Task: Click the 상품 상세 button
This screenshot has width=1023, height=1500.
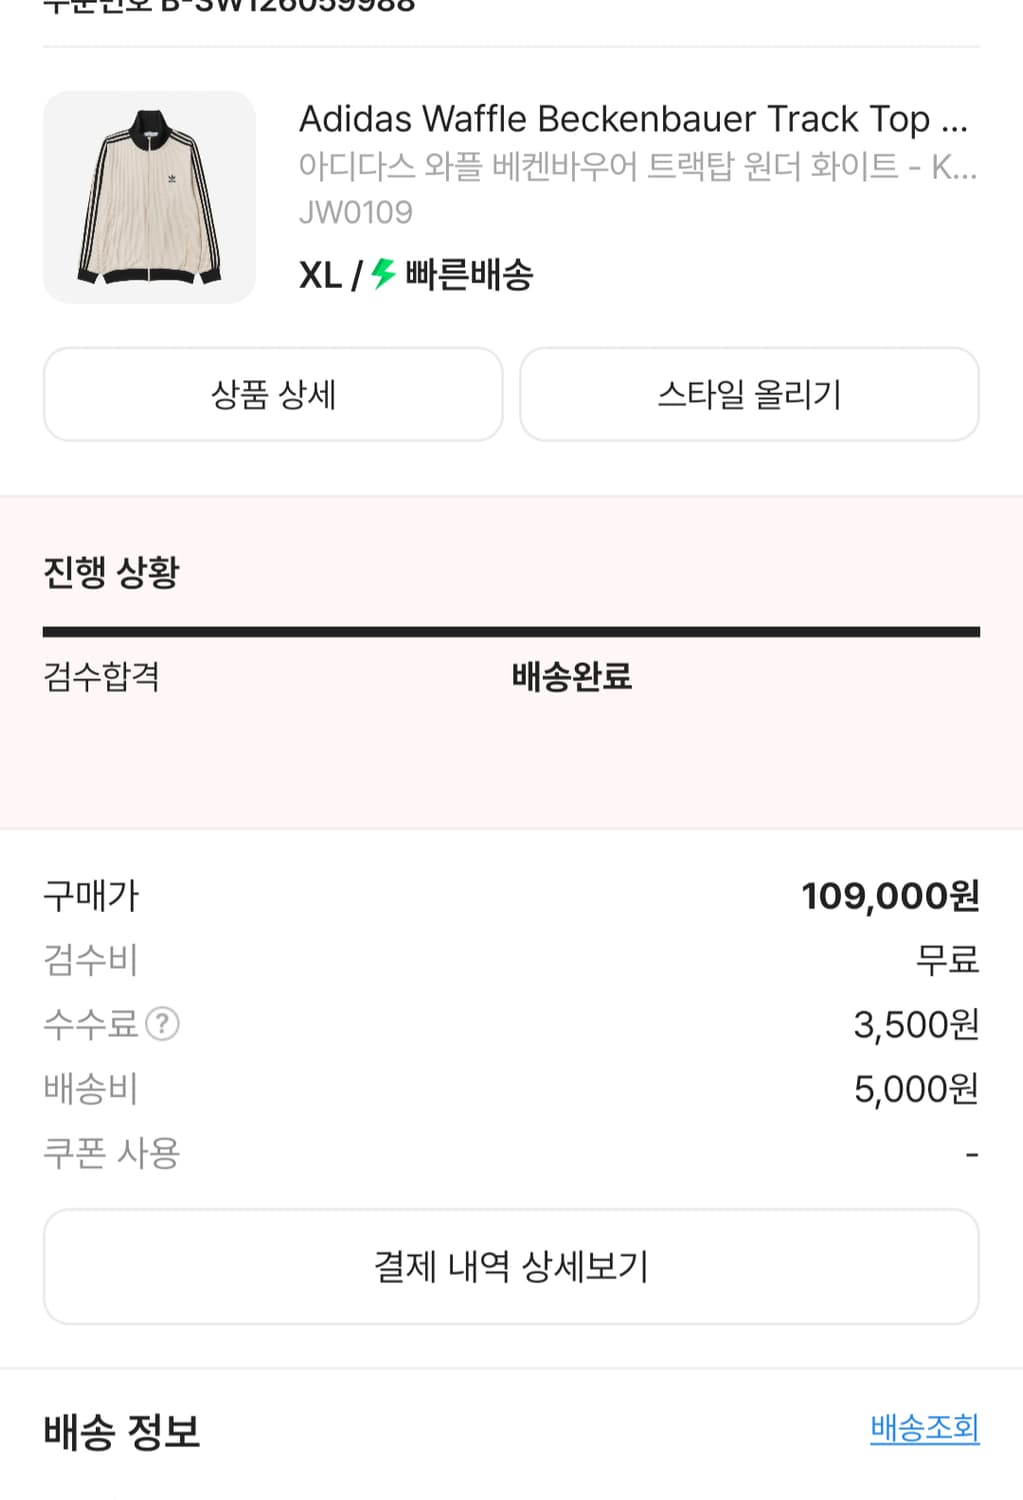Action: point(273,394)
